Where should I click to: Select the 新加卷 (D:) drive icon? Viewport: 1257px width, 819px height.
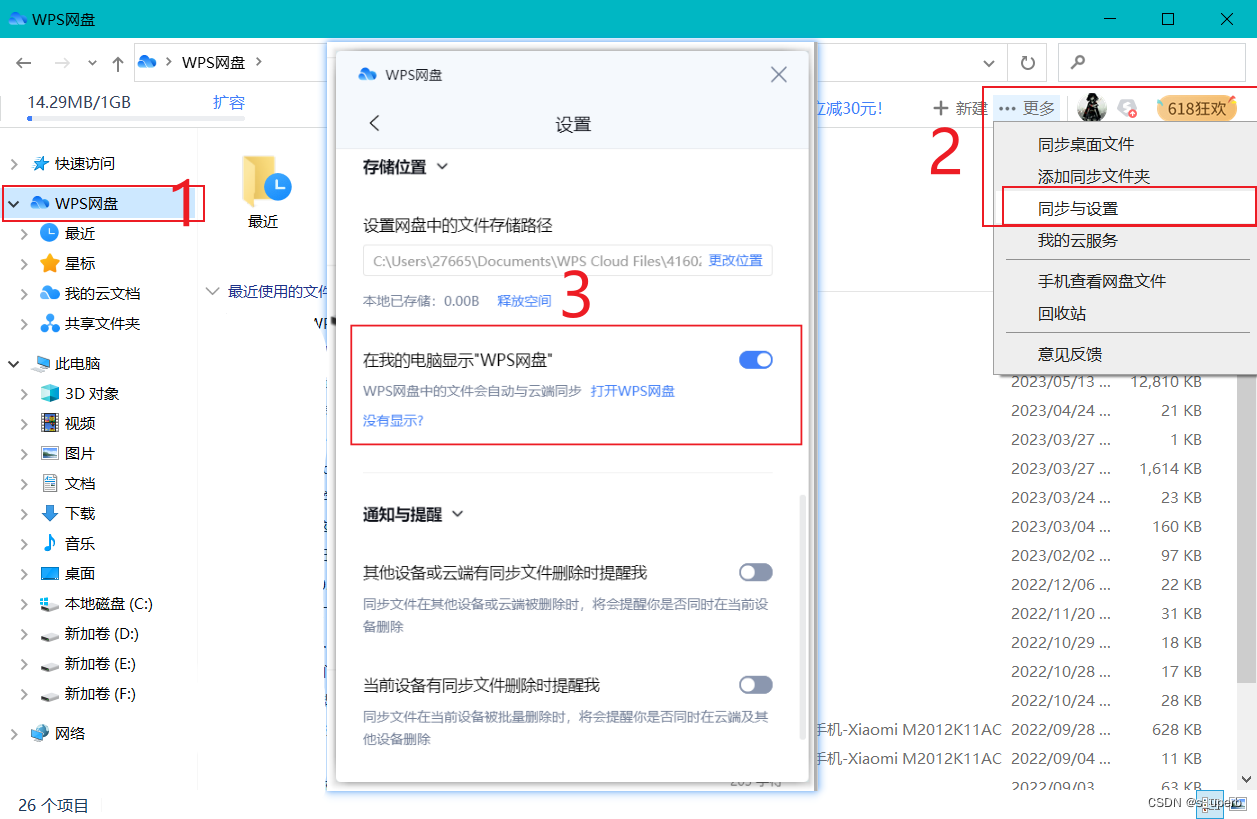click(x=50, y=634)
